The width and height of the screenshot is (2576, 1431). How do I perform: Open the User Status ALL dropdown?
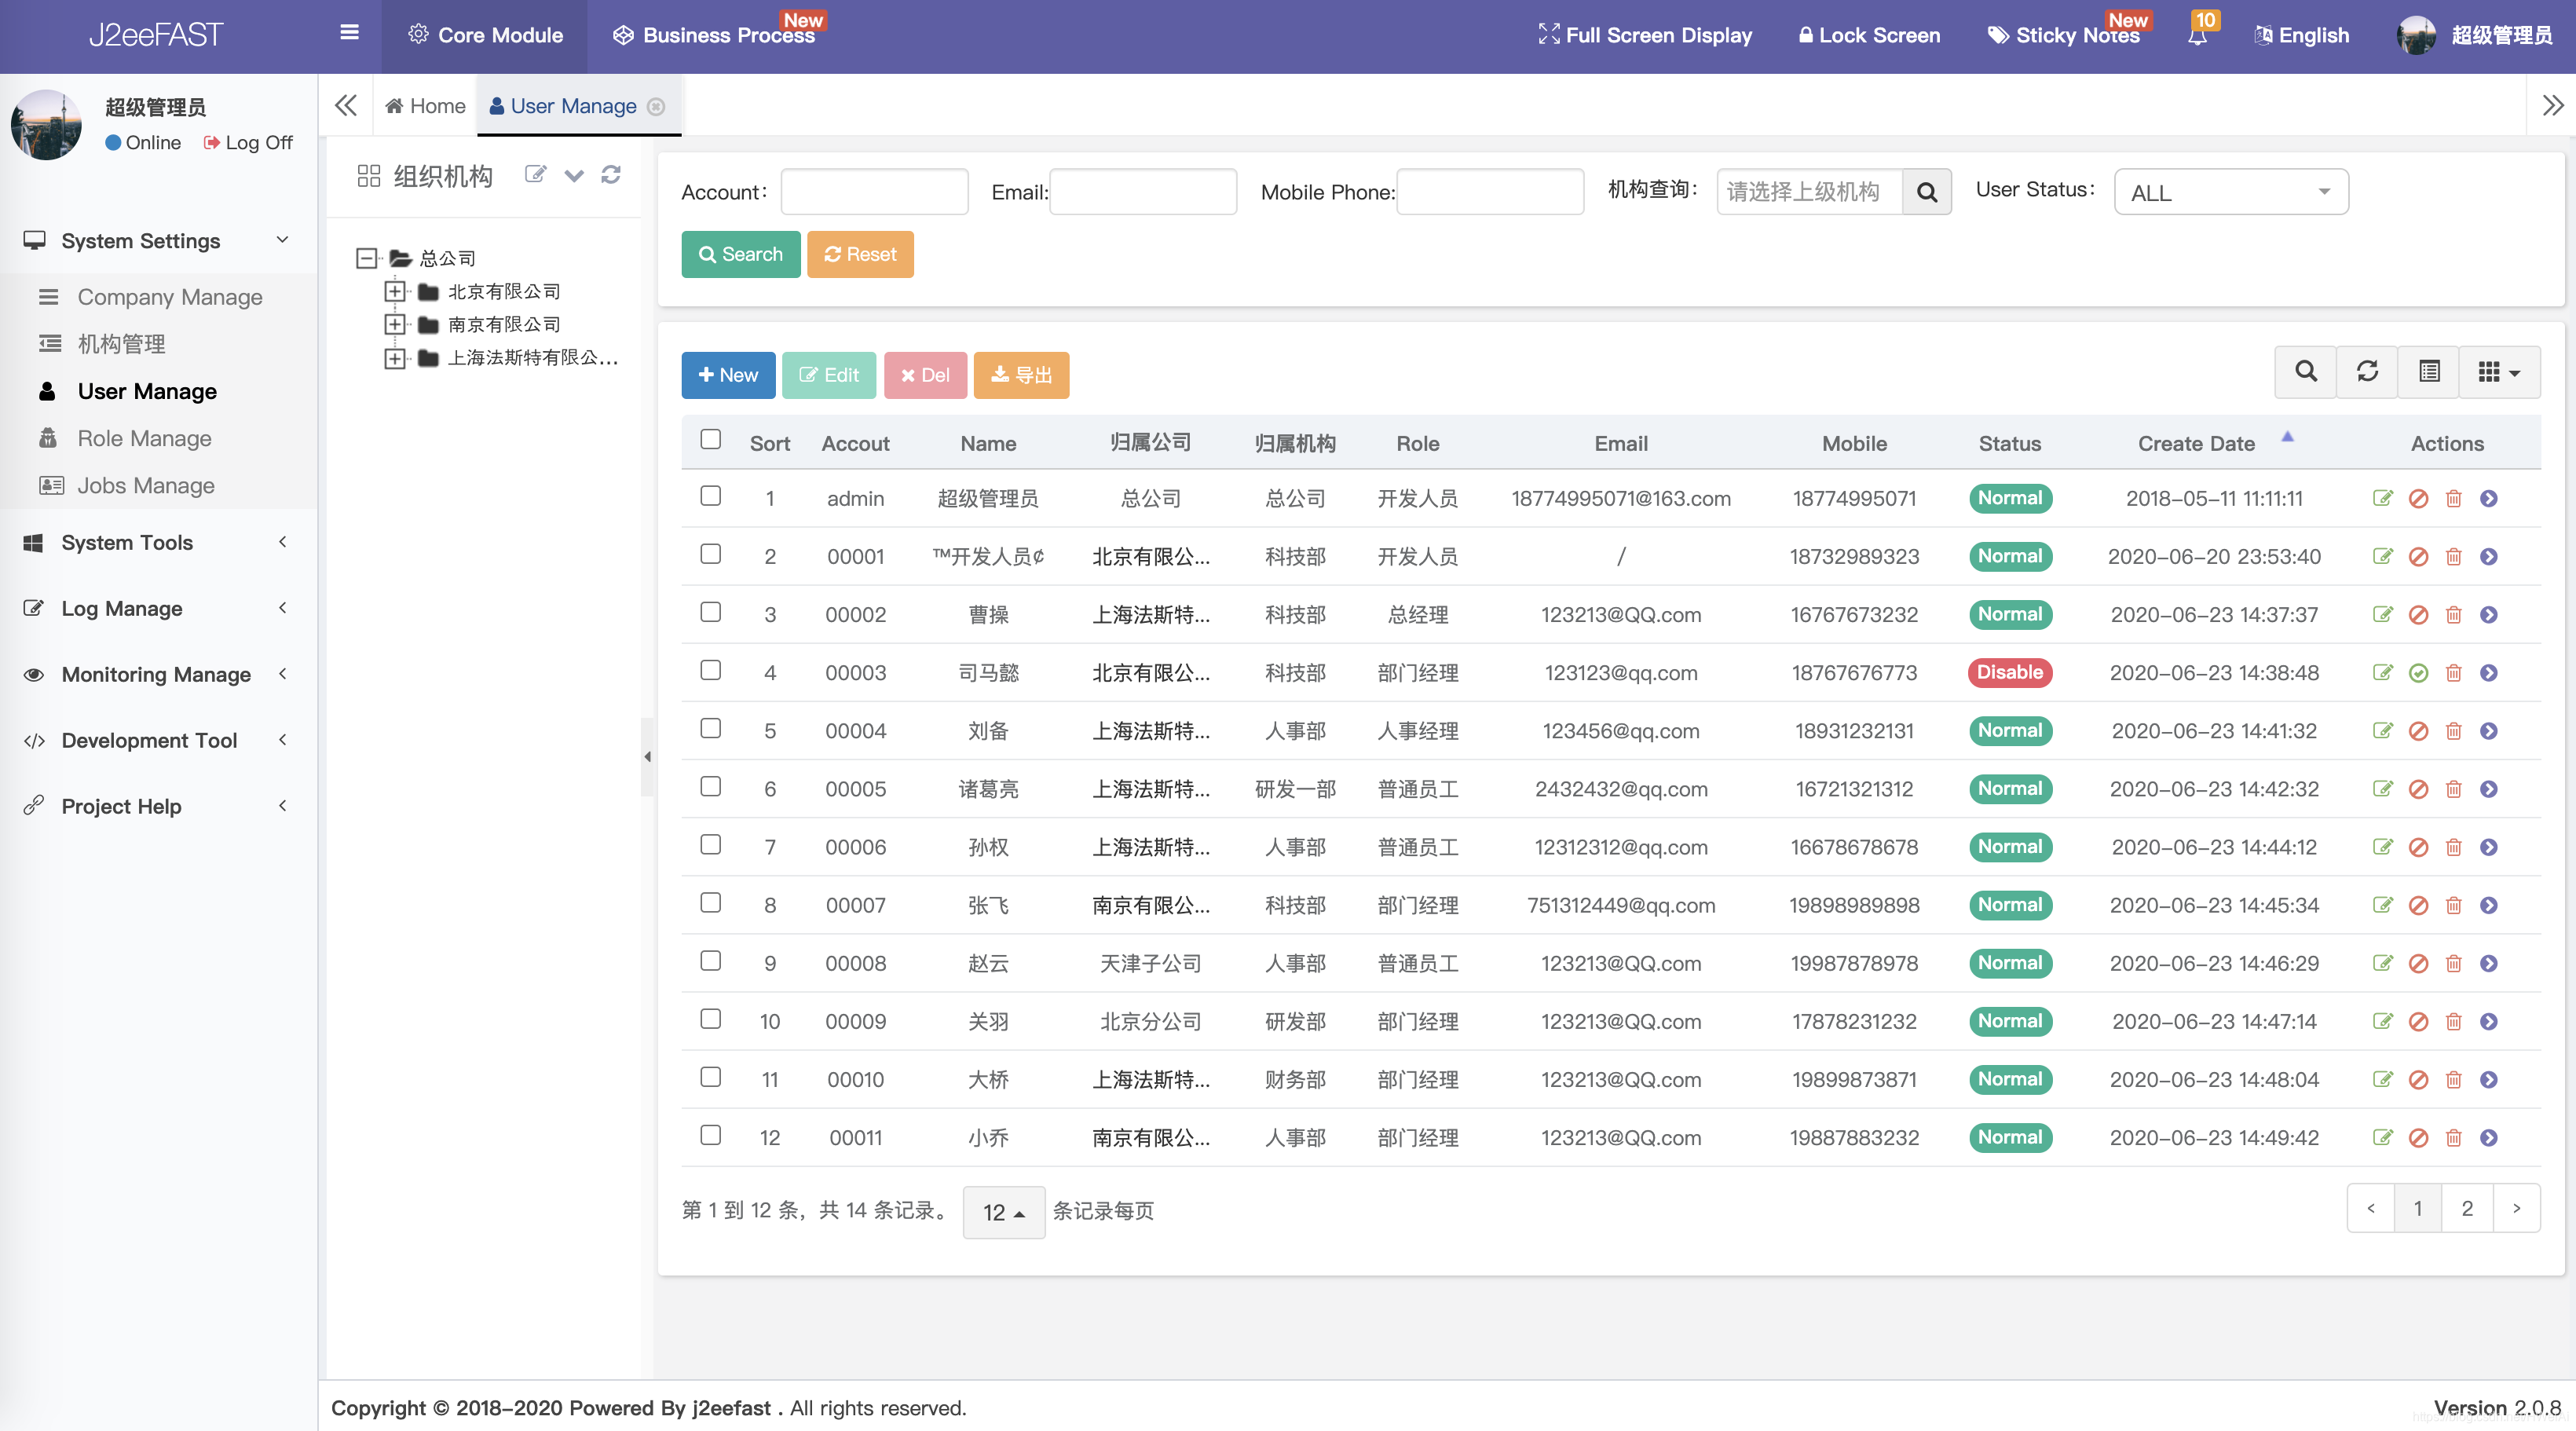(2231, 192)
